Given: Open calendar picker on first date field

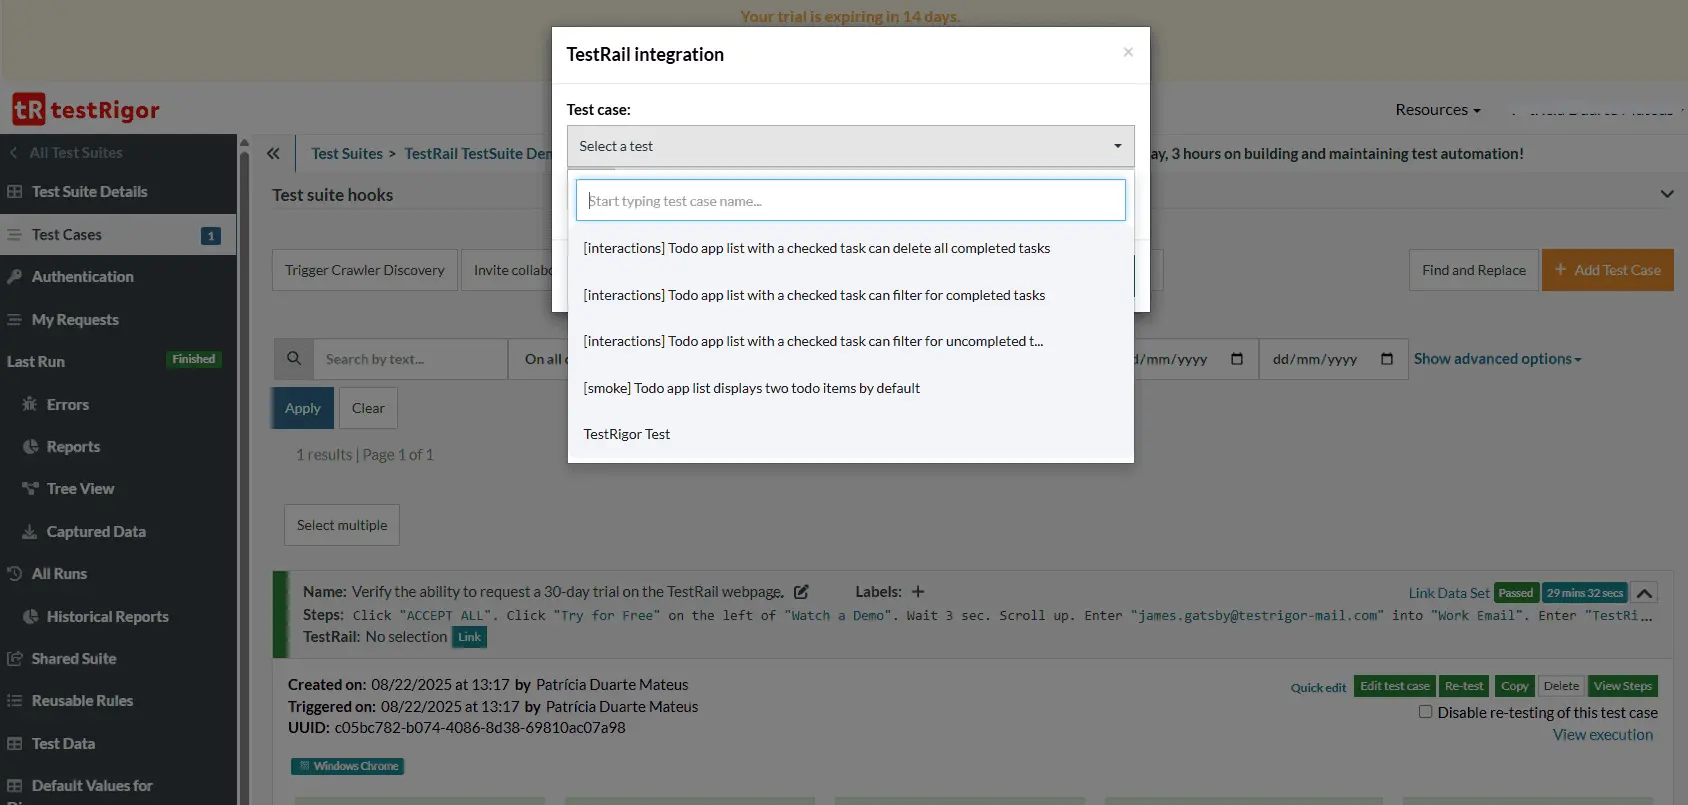Looking at the screenshot, I should [1237, 359].
